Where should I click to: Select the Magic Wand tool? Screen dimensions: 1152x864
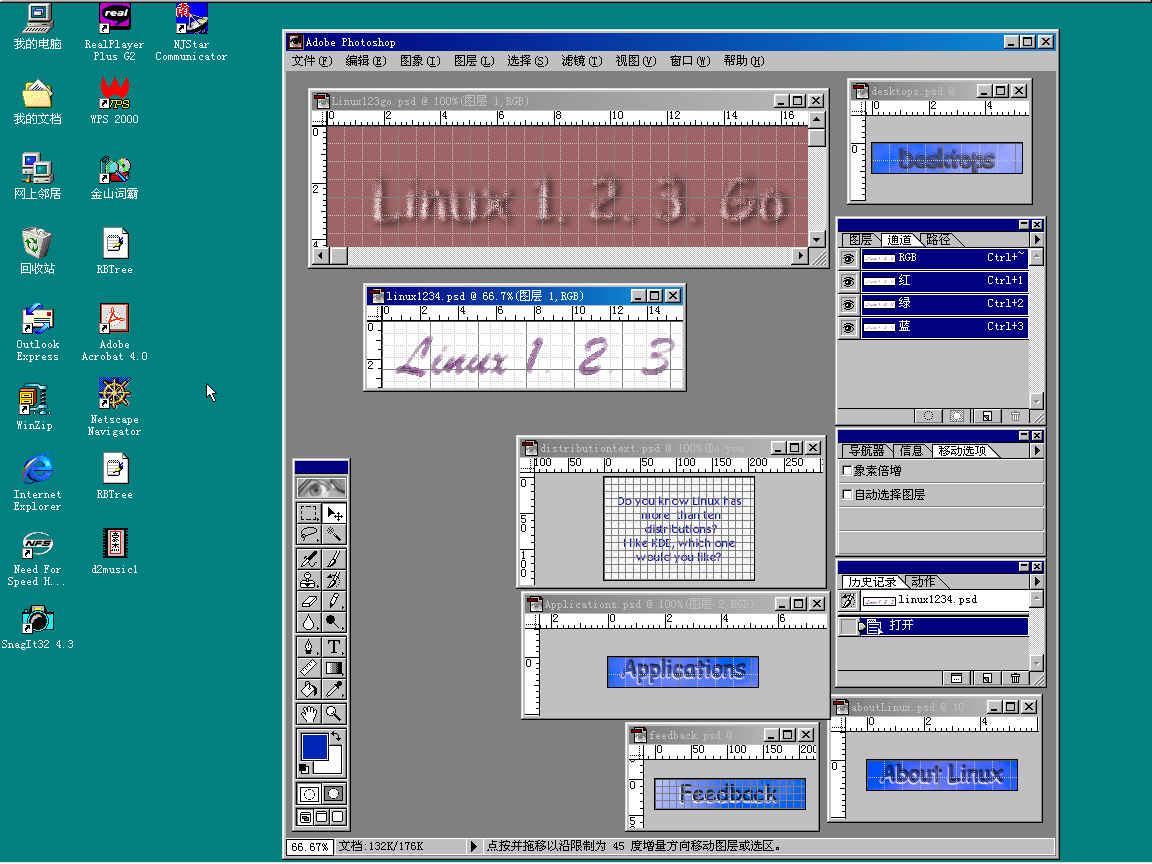(334, 535)
